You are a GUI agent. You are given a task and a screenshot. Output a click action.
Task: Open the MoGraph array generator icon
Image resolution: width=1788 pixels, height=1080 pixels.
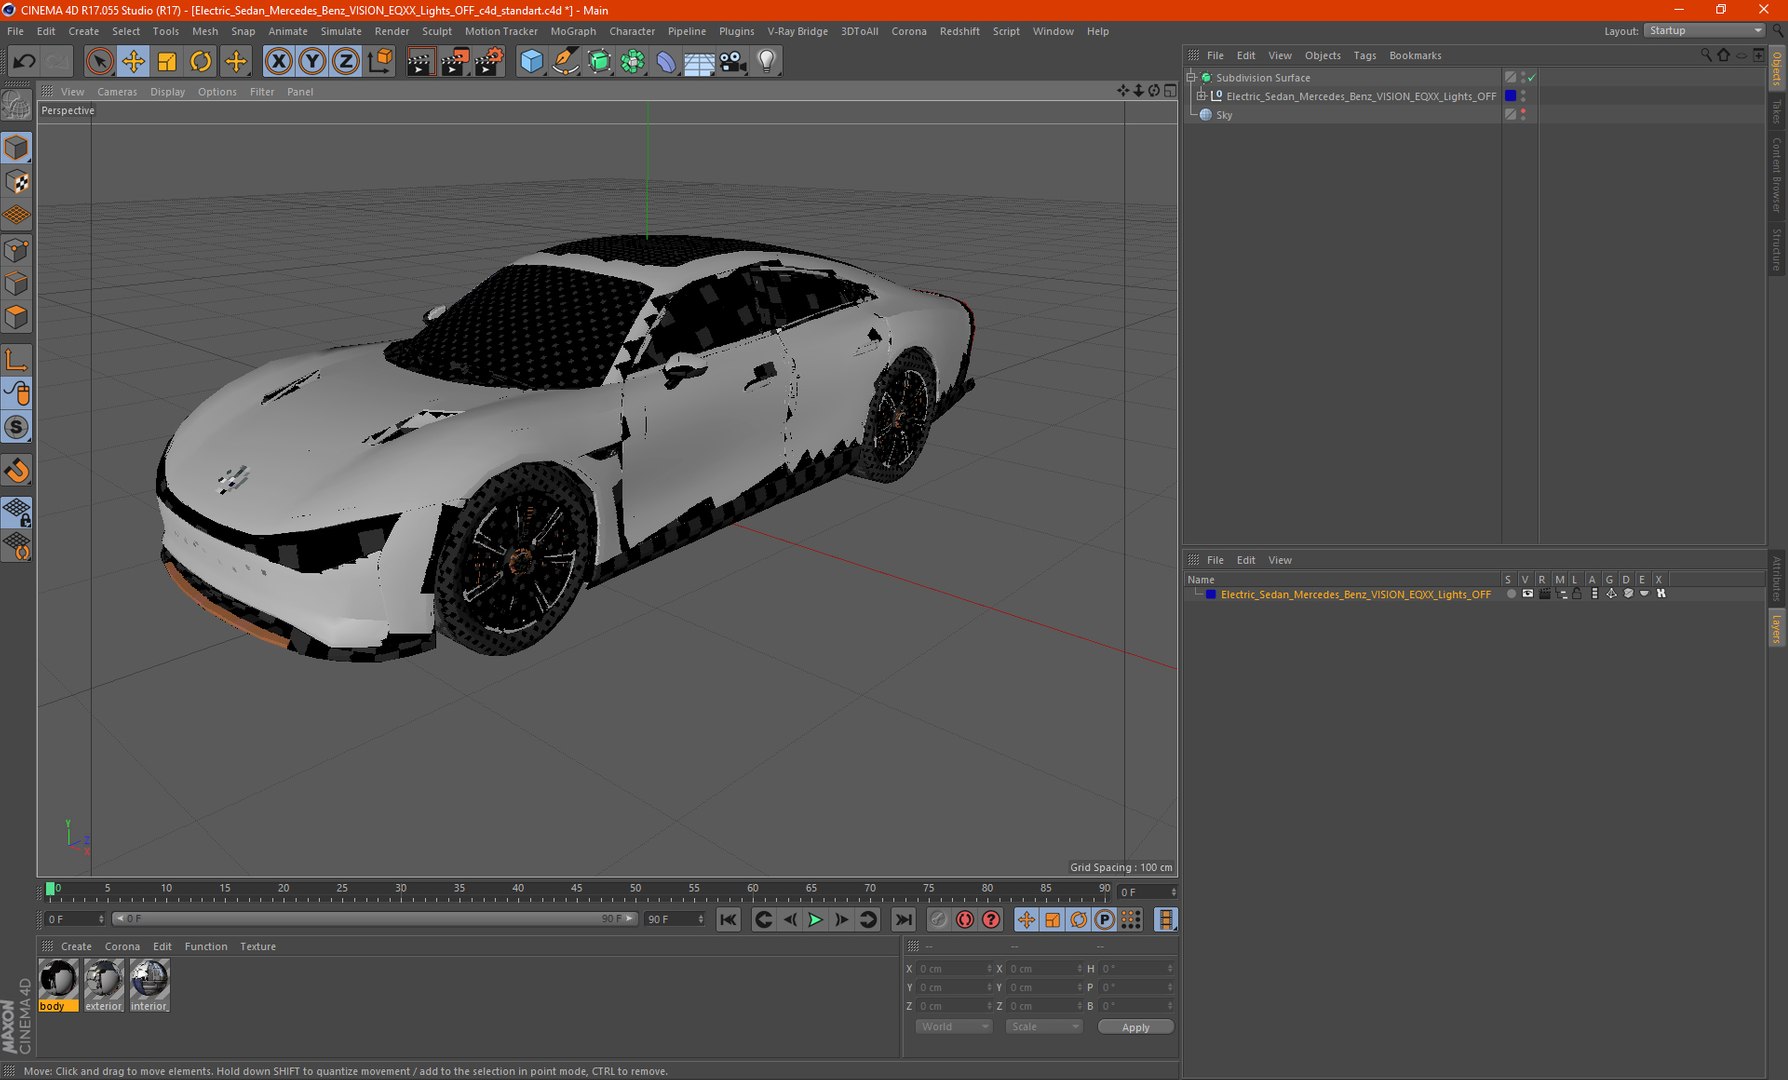coord(632,62)
